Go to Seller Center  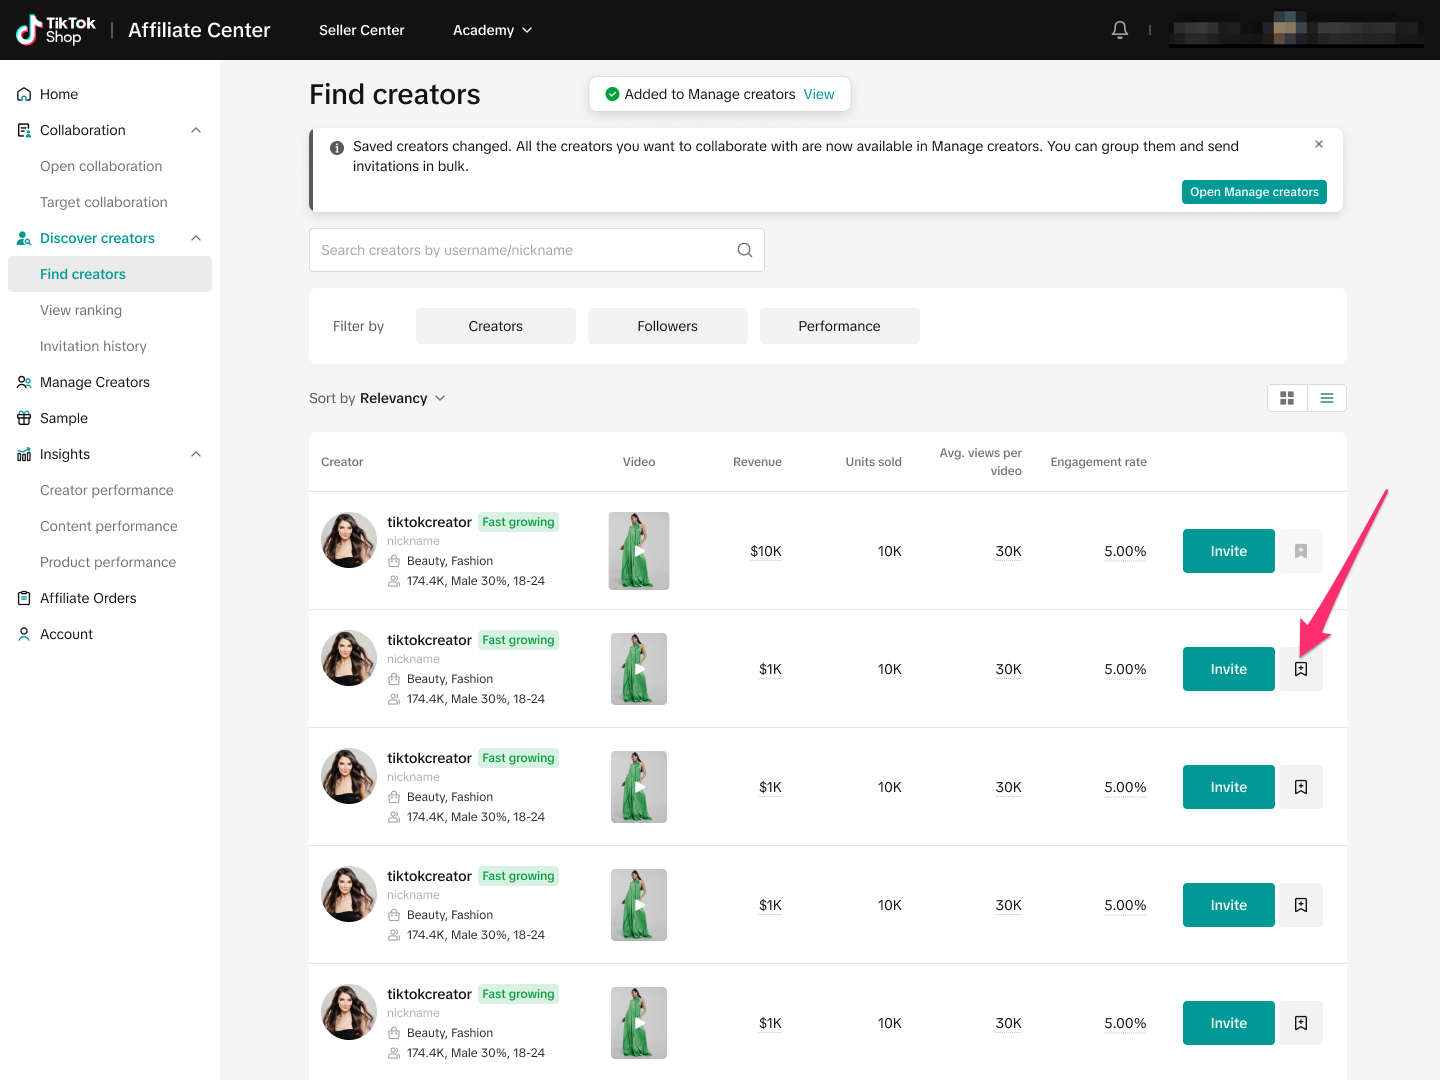click(x=361, y=30)
